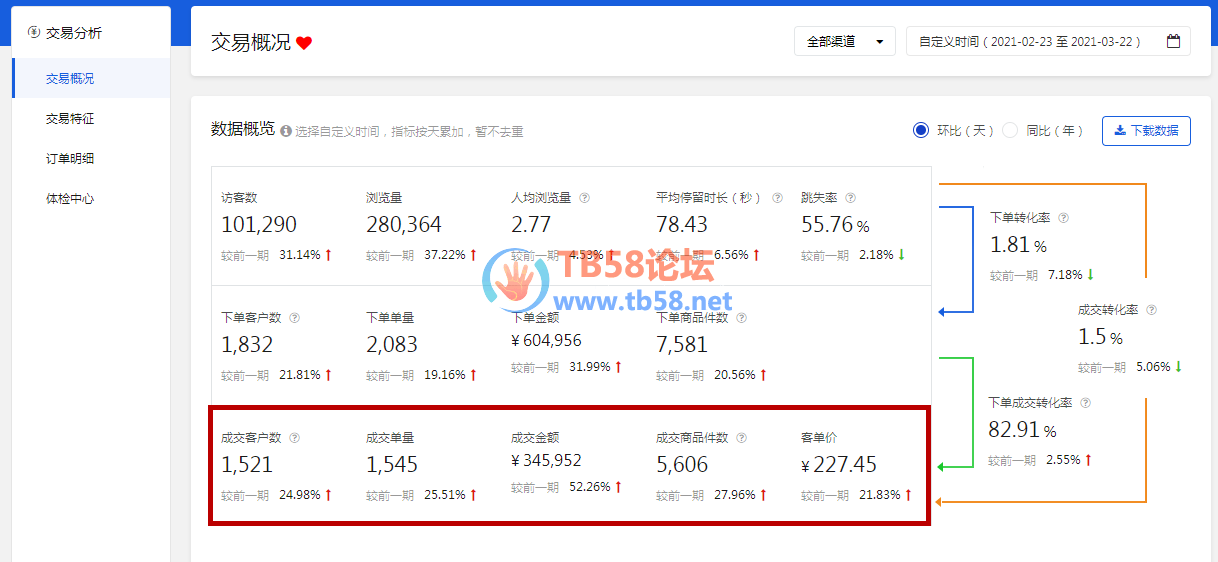The image size is (1218, 562).
Task: Open the custom date range picker
Action: pyautogui.click(x=1040, y=42)
